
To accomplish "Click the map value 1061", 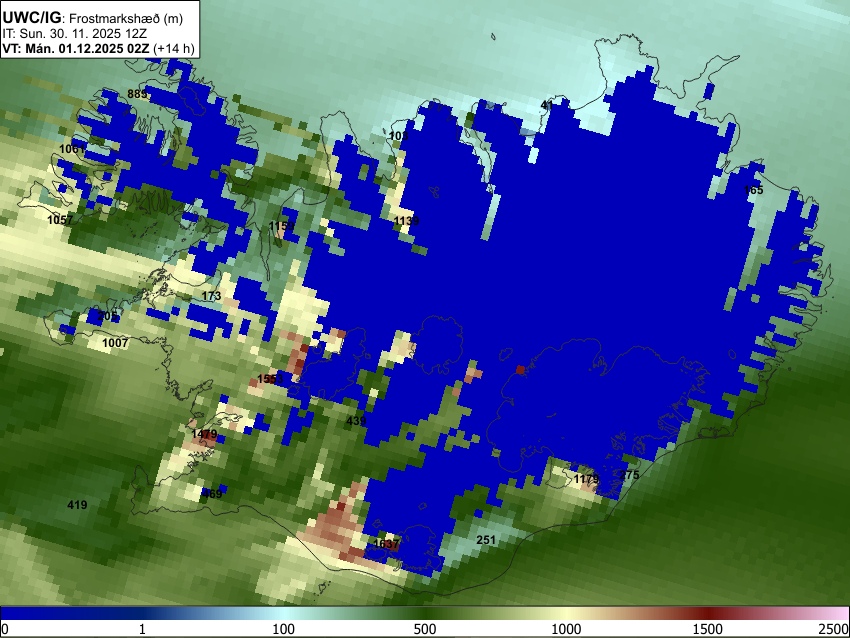I will [x=72, y=149].
